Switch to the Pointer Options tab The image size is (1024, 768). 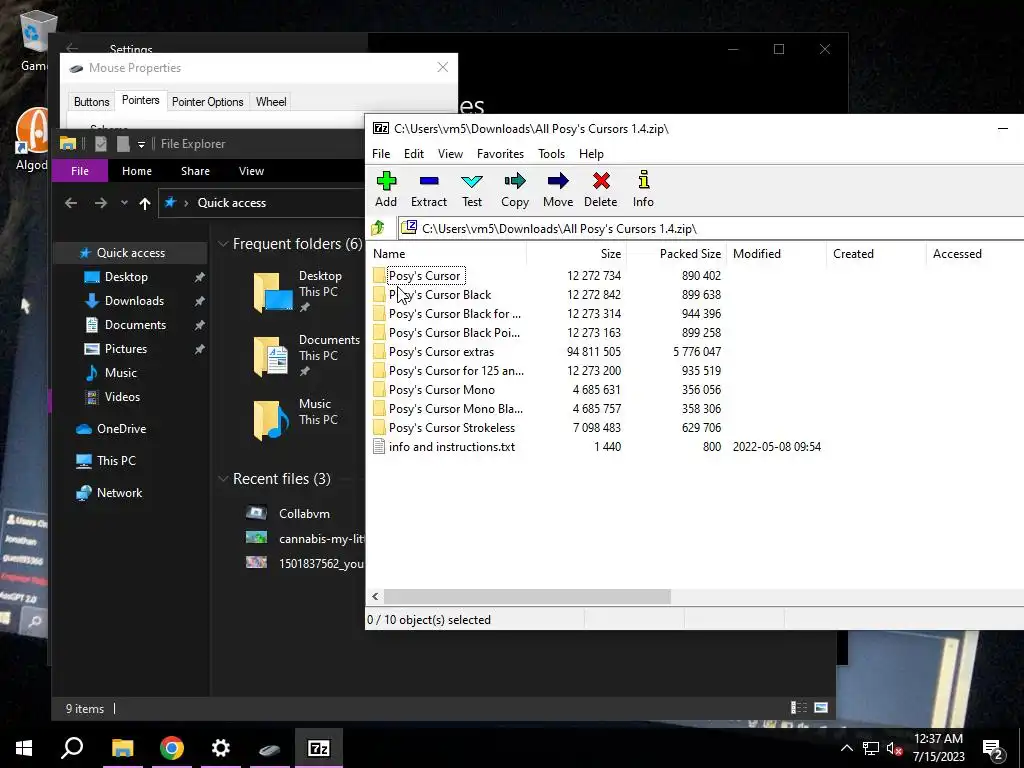(x=208, y=102)
